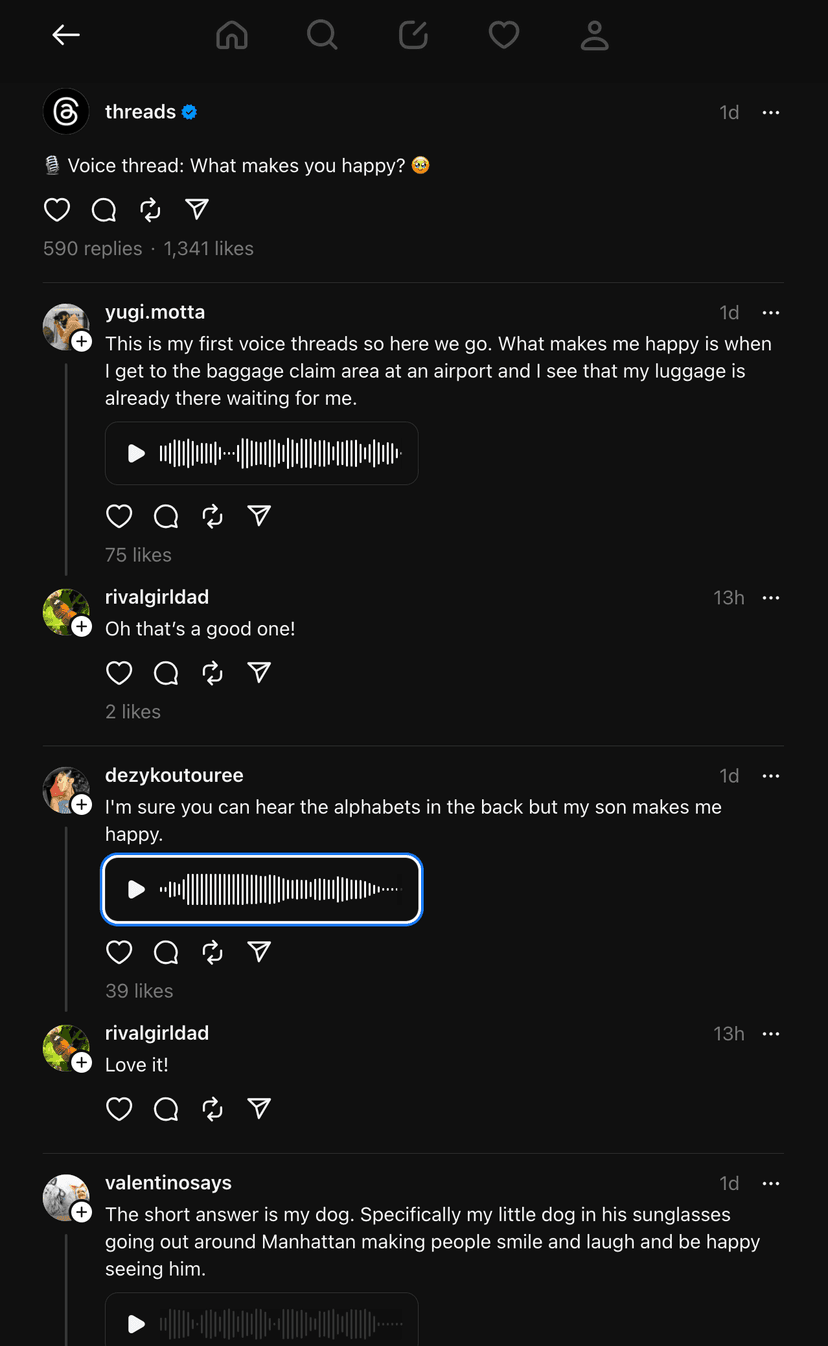Click the compose new thread icon
The width and height of the screenshot is (828, 1346).
coord(413,35)
